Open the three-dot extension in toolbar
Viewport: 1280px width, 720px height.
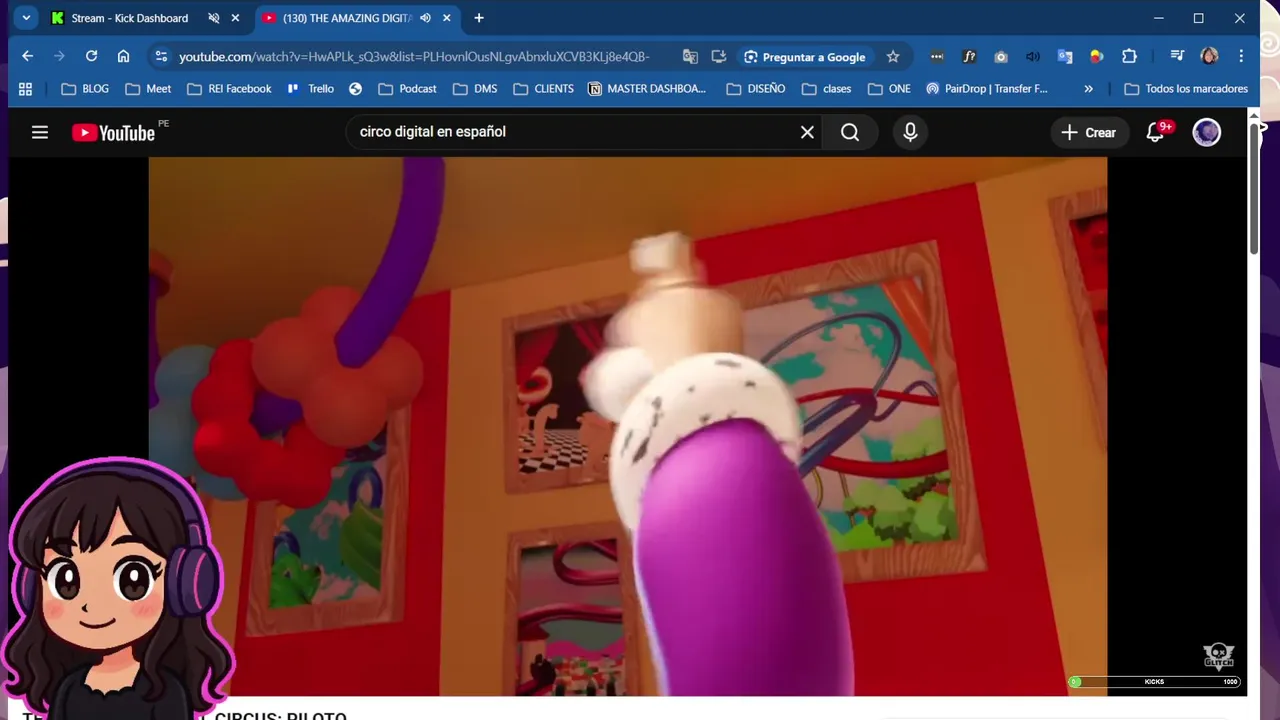936,56
